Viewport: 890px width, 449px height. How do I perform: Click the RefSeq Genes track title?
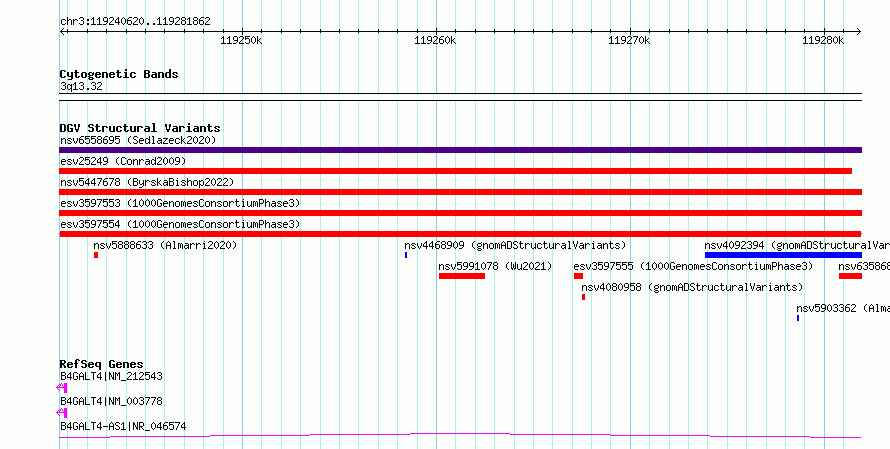[x=102, y=364]
